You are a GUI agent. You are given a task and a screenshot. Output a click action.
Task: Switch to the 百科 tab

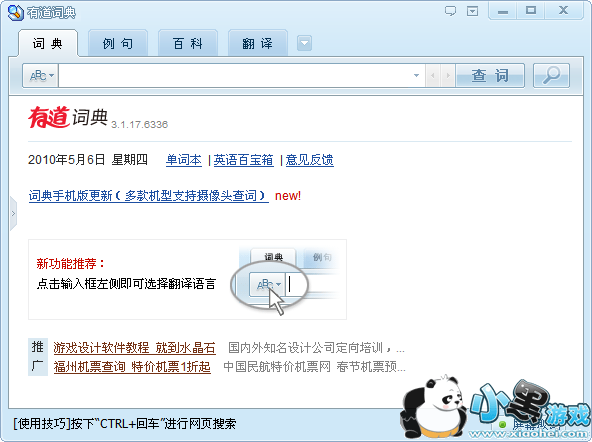pos(188,43)
